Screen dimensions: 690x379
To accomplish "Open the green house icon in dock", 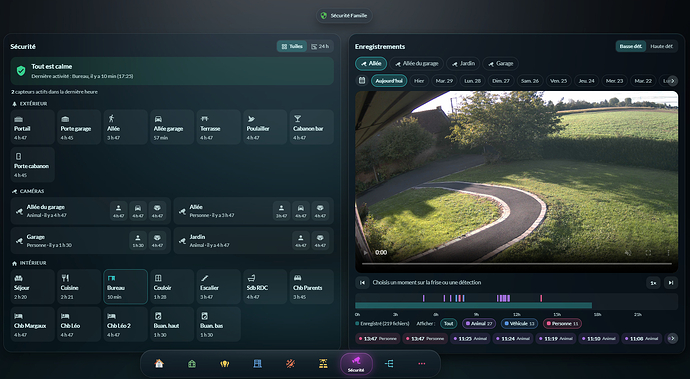I will pos(192,364).
